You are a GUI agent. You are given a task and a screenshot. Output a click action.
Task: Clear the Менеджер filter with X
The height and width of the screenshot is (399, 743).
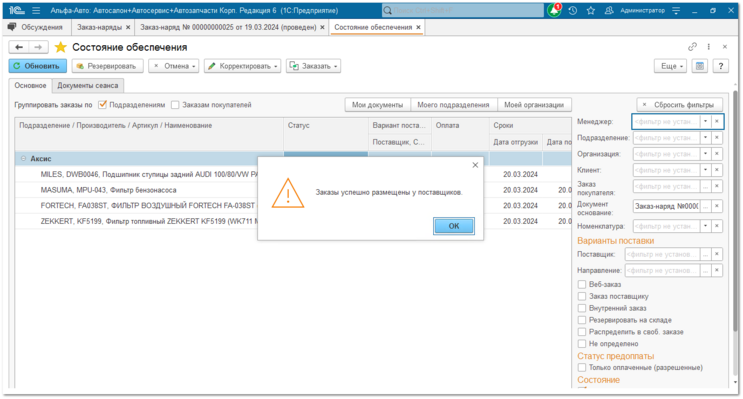coord(717,122)
